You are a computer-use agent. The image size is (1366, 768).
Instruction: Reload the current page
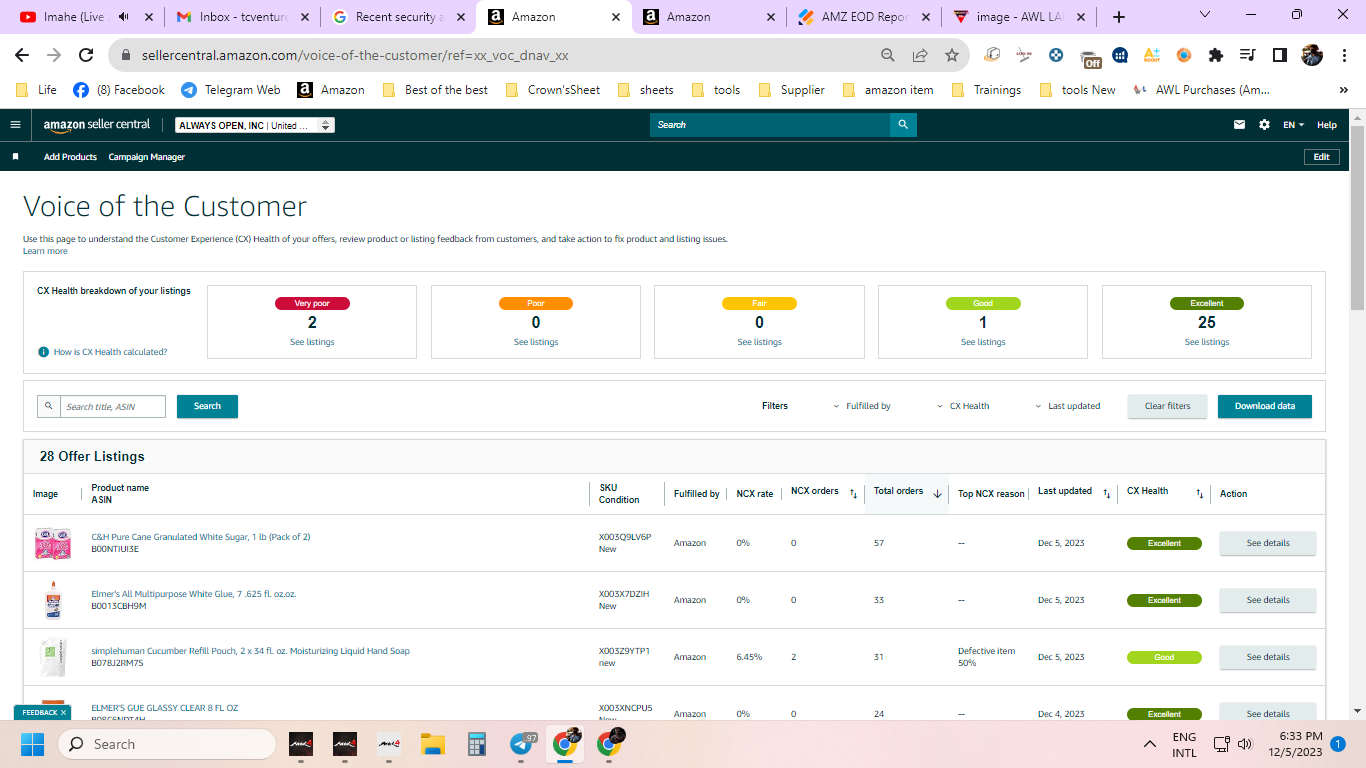click(86, 56)
